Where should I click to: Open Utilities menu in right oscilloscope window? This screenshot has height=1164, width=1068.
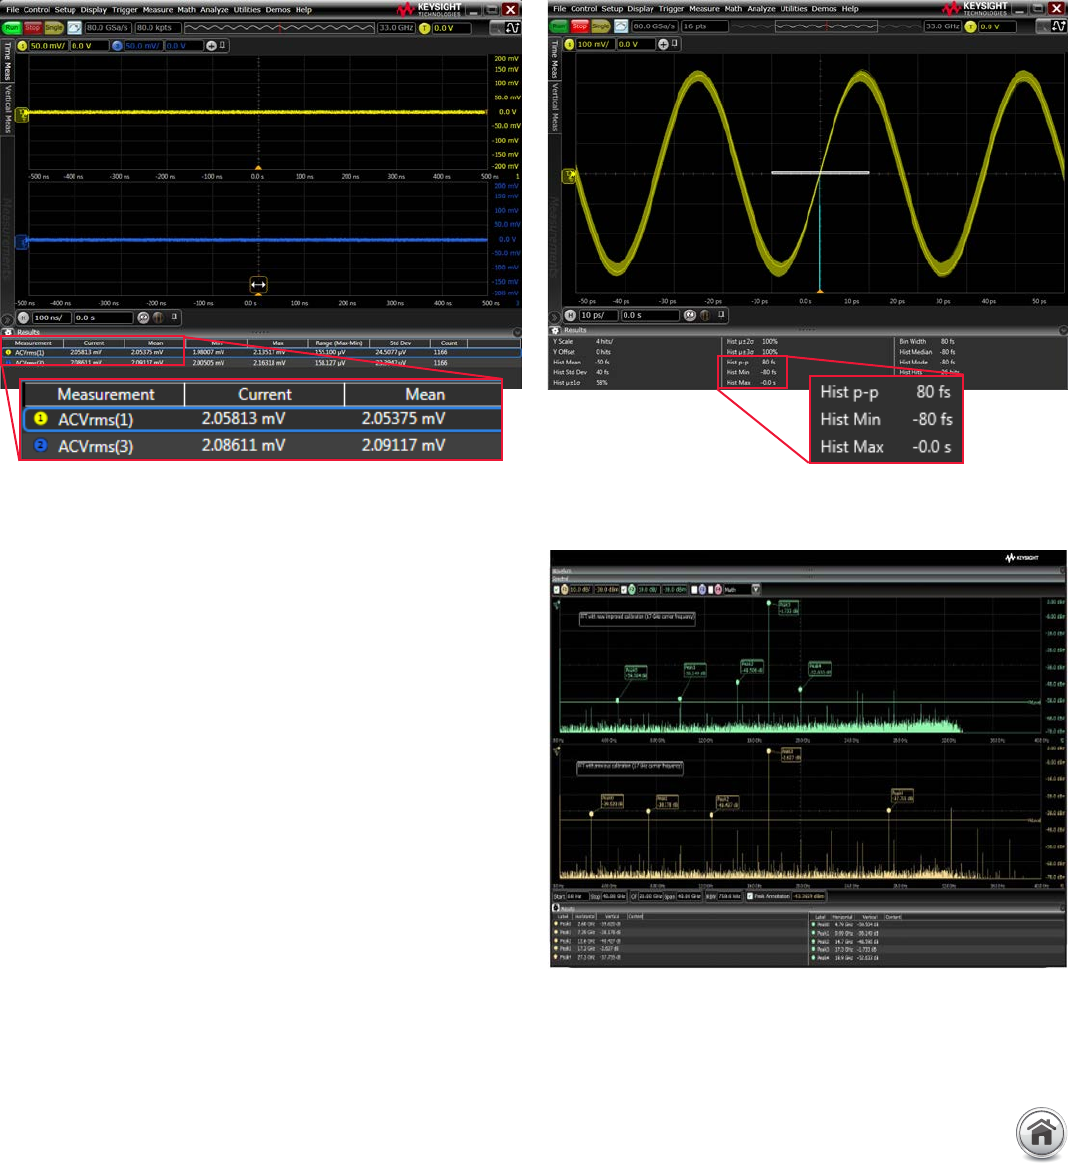[x=793, y=9]
